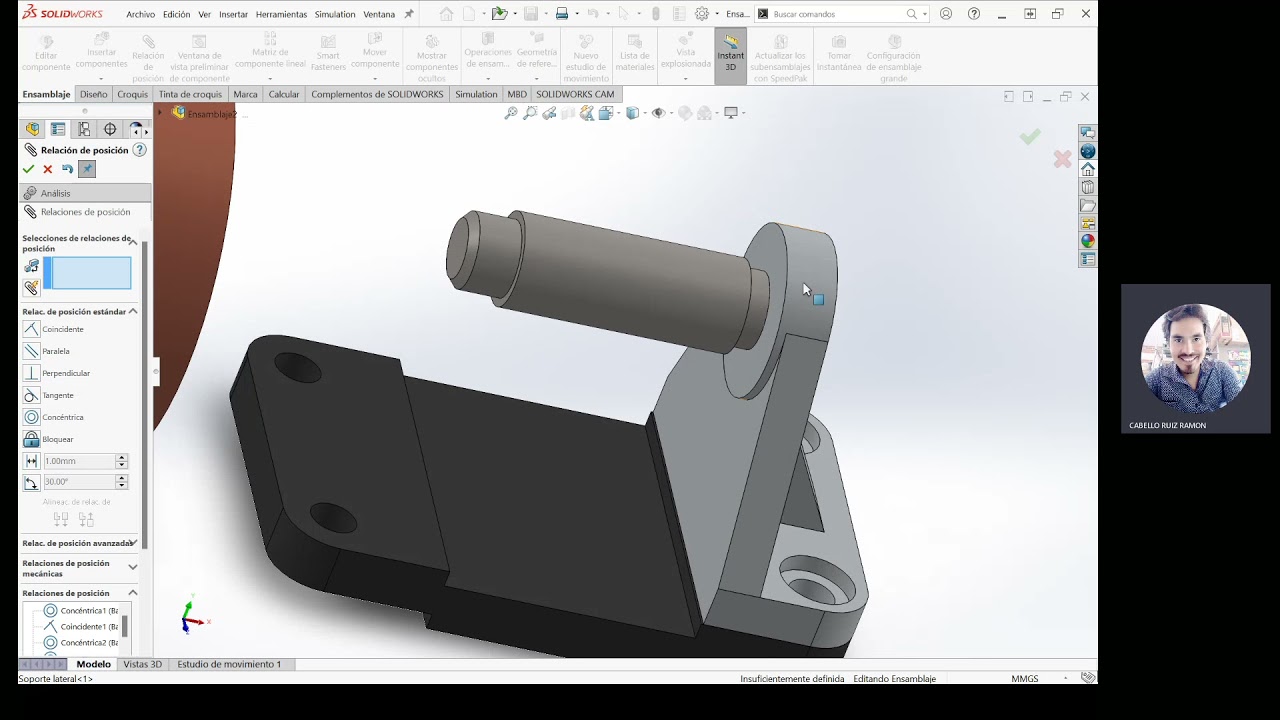Select Paralela mate type
This screenshot has height=720, width=1280.
point(47,351)
